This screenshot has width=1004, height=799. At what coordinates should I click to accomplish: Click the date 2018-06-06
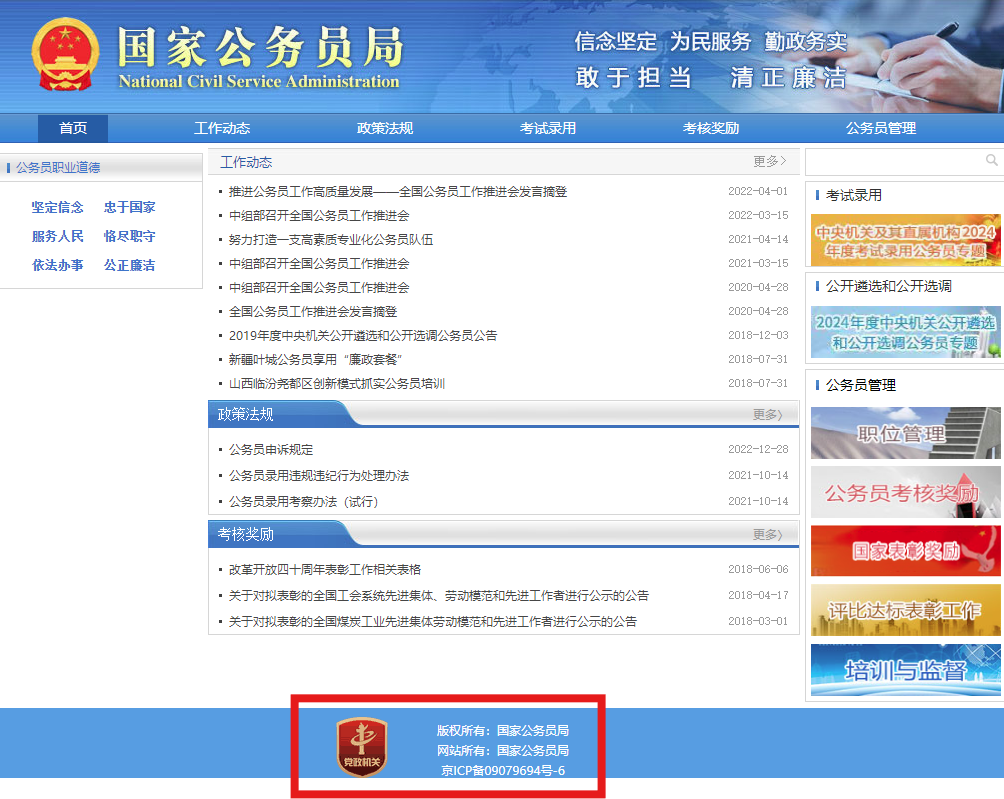(758, 569)
